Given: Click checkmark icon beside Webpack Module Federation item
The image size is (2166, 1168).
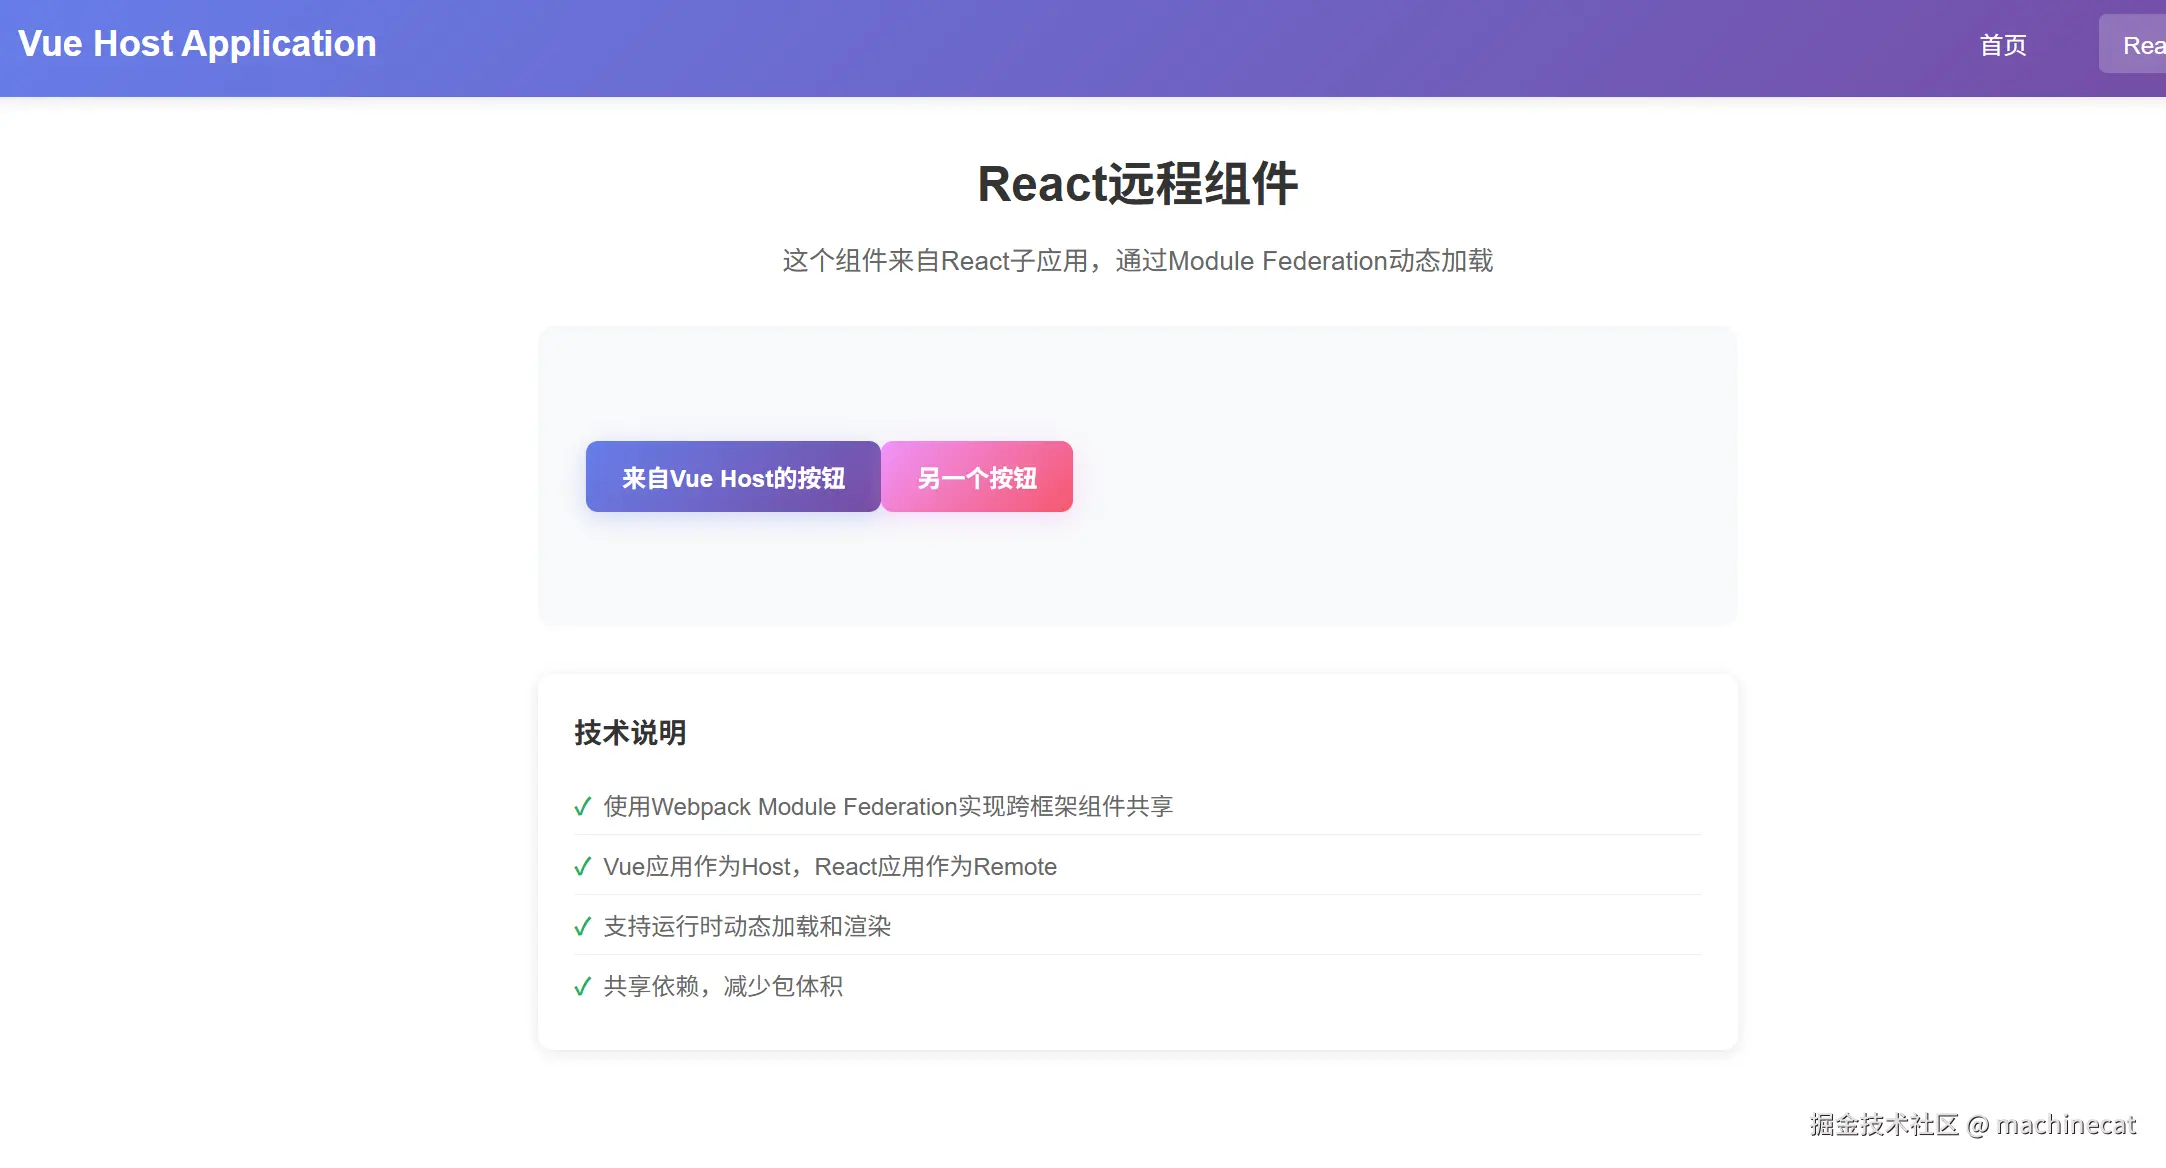Looking at the screenshot, I should [582, 807].
